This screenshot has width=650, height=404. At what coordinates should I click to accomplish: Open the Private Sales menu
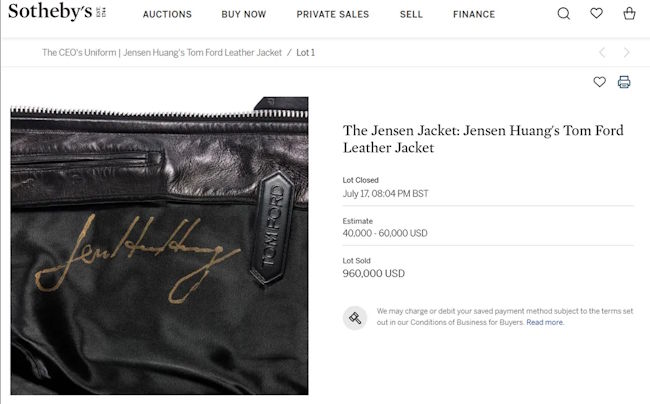[x=332, y=15]
